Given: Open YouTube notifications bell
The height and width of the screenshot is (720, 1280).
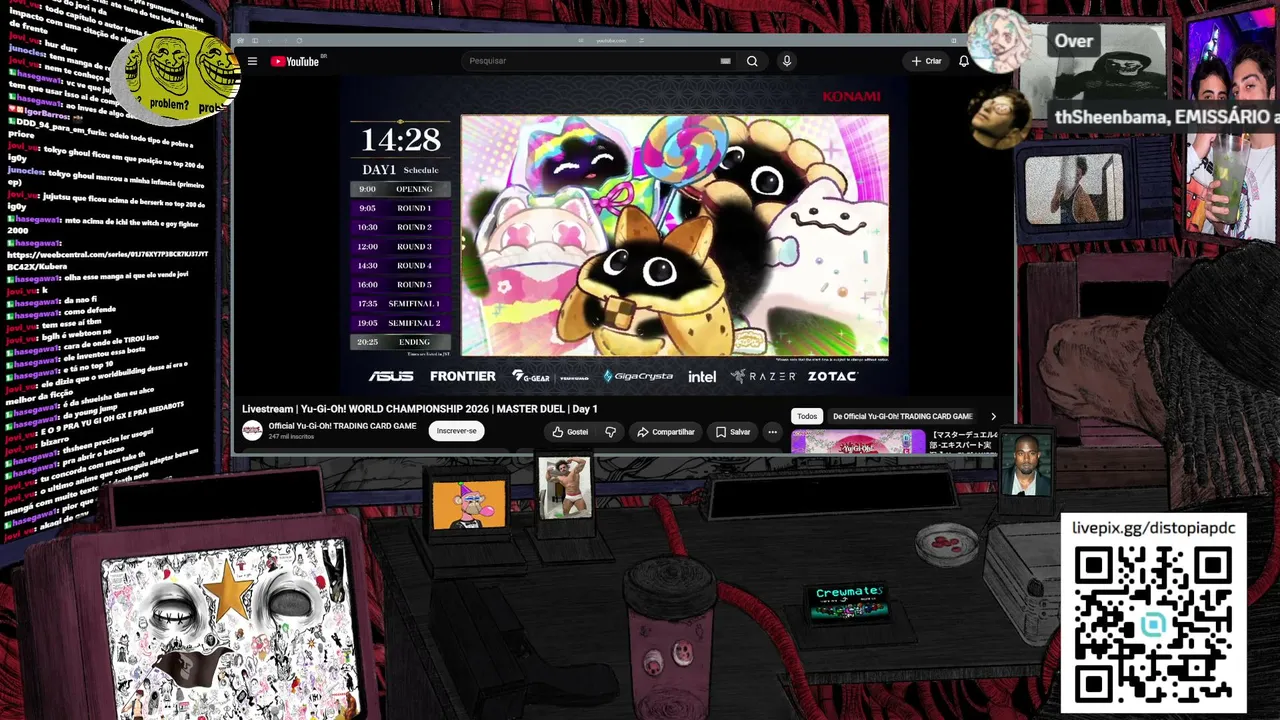Looking at the screenshot, I should 963,61.
